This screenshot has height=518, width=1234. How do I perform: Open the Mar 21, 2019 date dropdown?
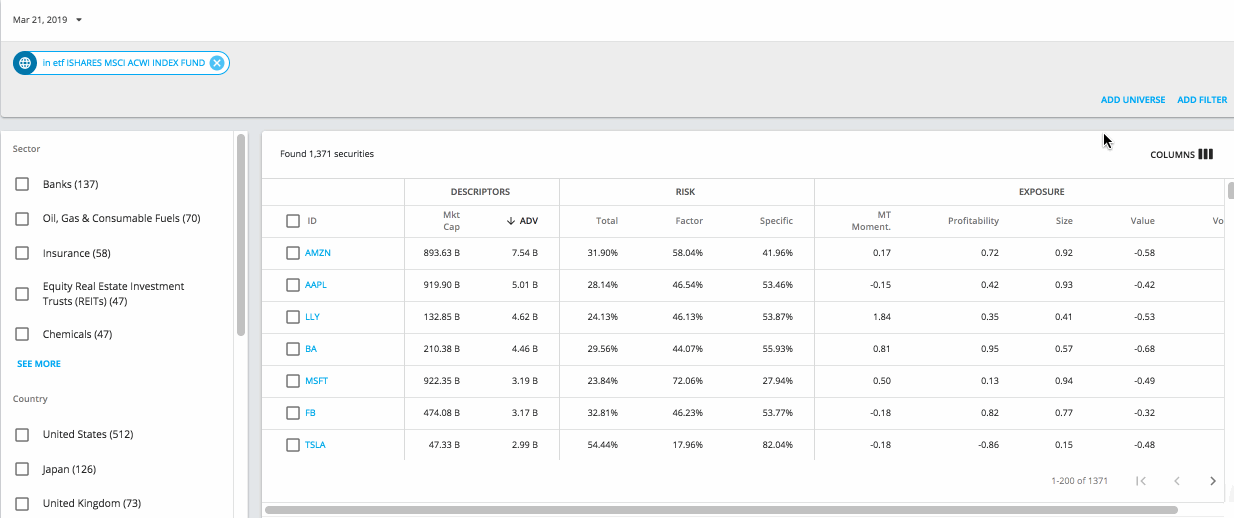48,19
